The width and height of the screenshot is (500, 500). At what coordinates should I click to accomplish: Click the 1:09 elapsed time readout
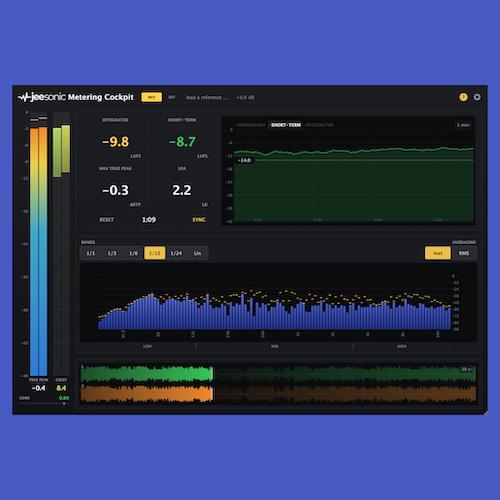point(149,220)
